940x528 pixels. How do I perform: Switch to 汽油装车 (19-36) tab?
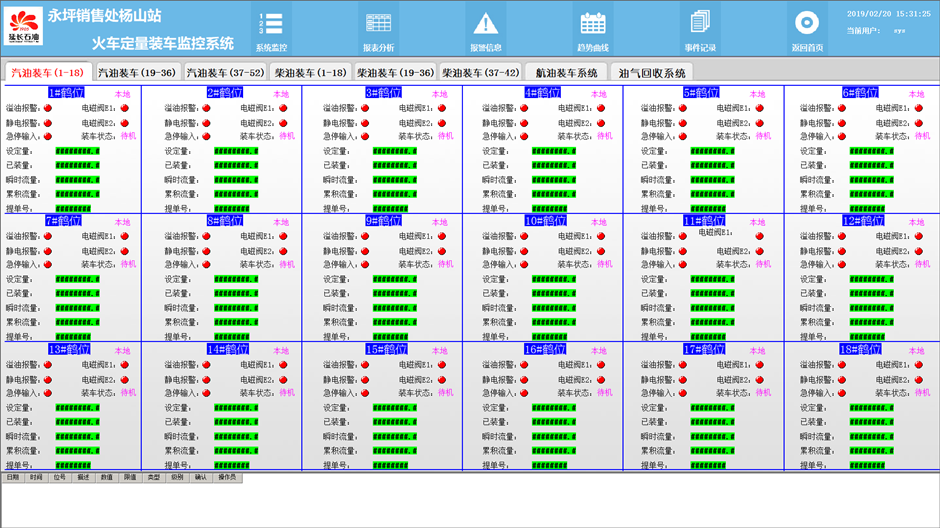pos(136,73)
